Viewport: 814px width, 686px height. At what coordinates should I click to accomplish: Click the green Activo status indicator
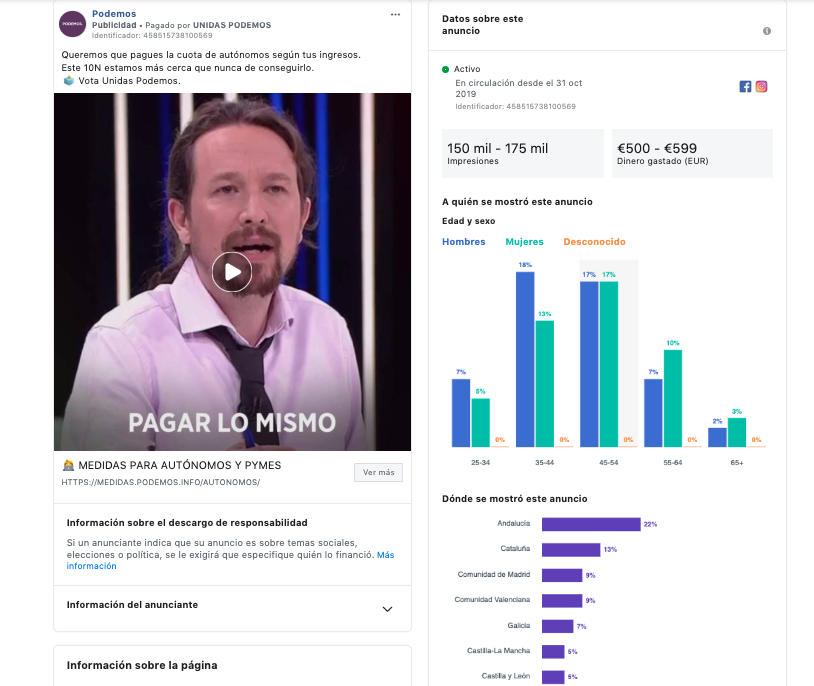(x=445, y=69)
